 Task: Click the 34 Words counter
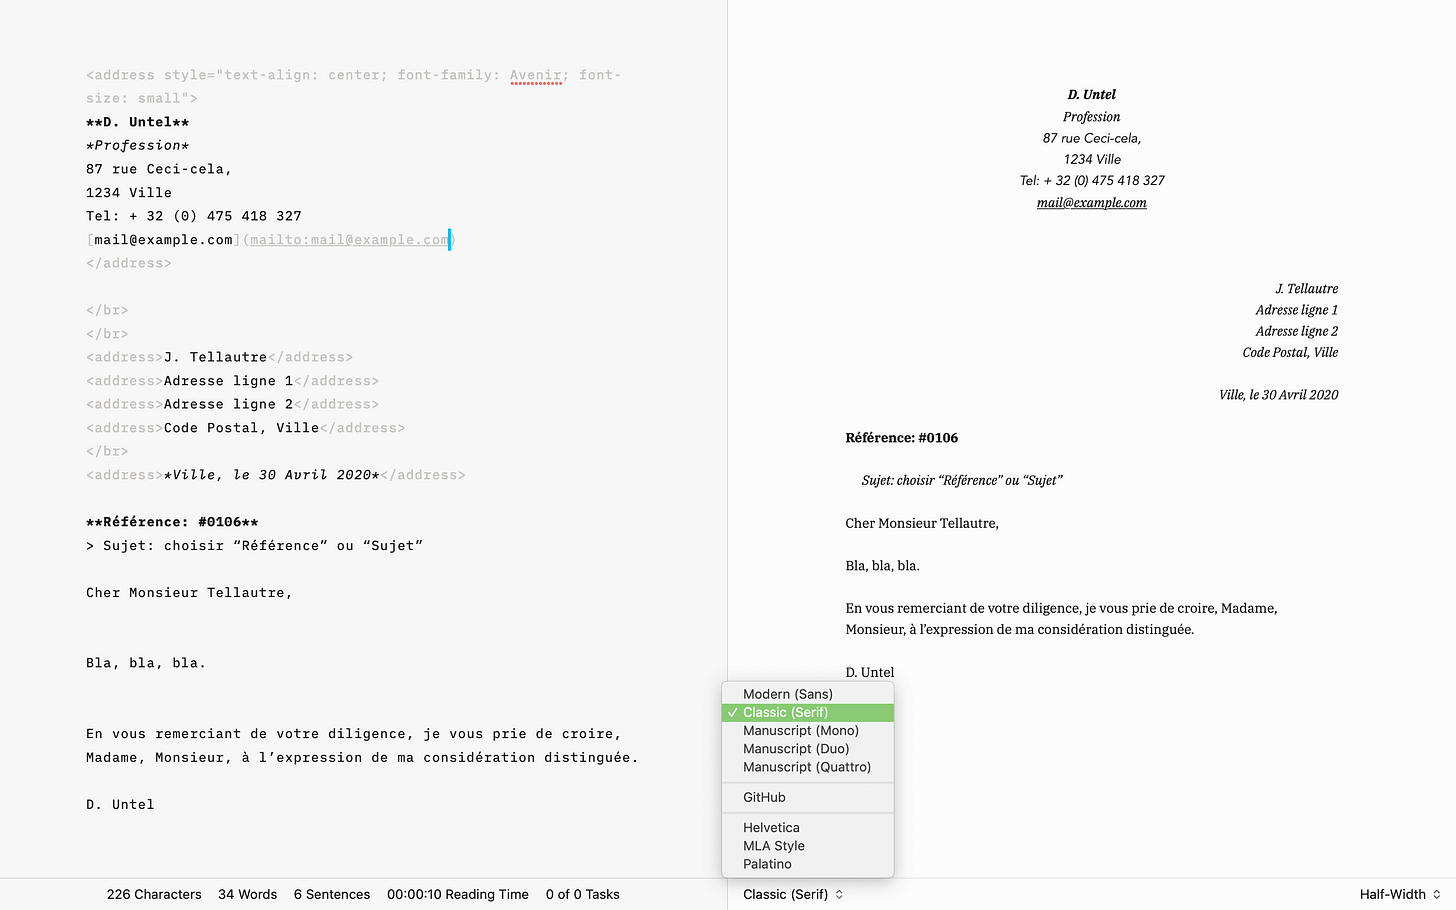pos(247,894)
